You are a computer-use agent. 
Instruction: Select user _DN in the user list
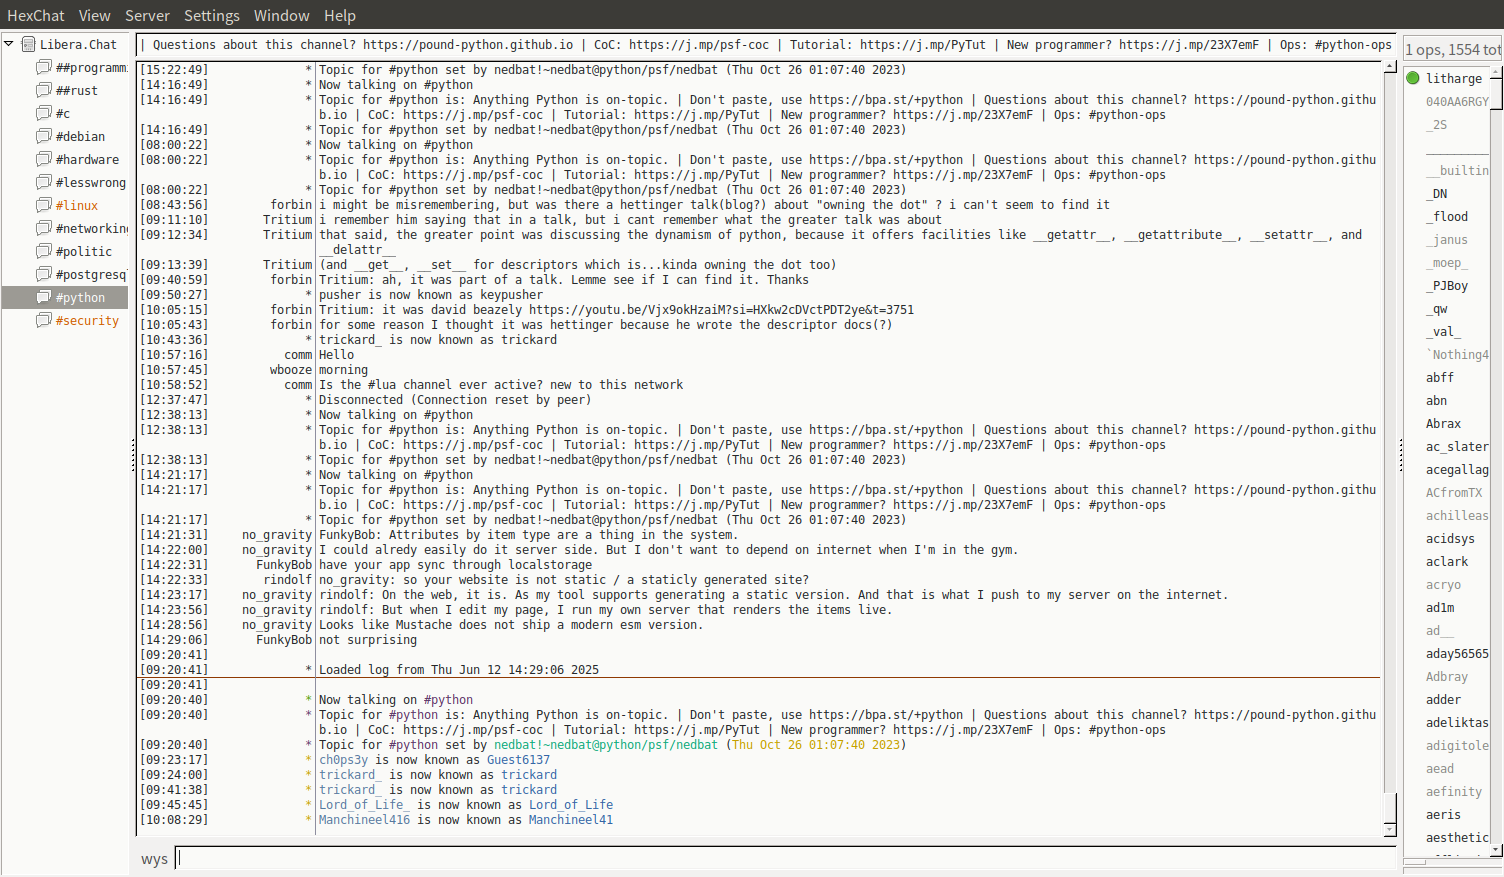point(1437,194)
